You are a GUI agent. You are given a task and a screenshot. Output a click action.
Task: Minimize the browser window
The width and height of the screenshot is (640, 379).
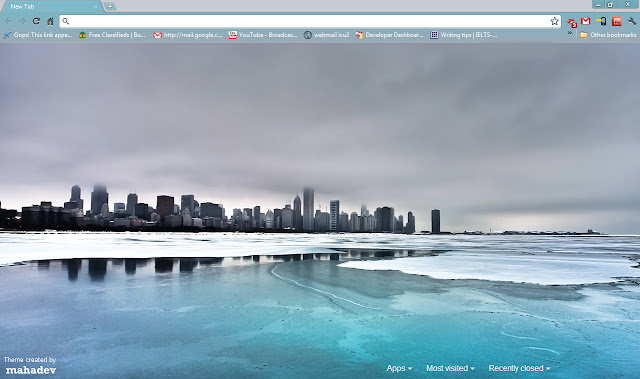click(598, 4)
